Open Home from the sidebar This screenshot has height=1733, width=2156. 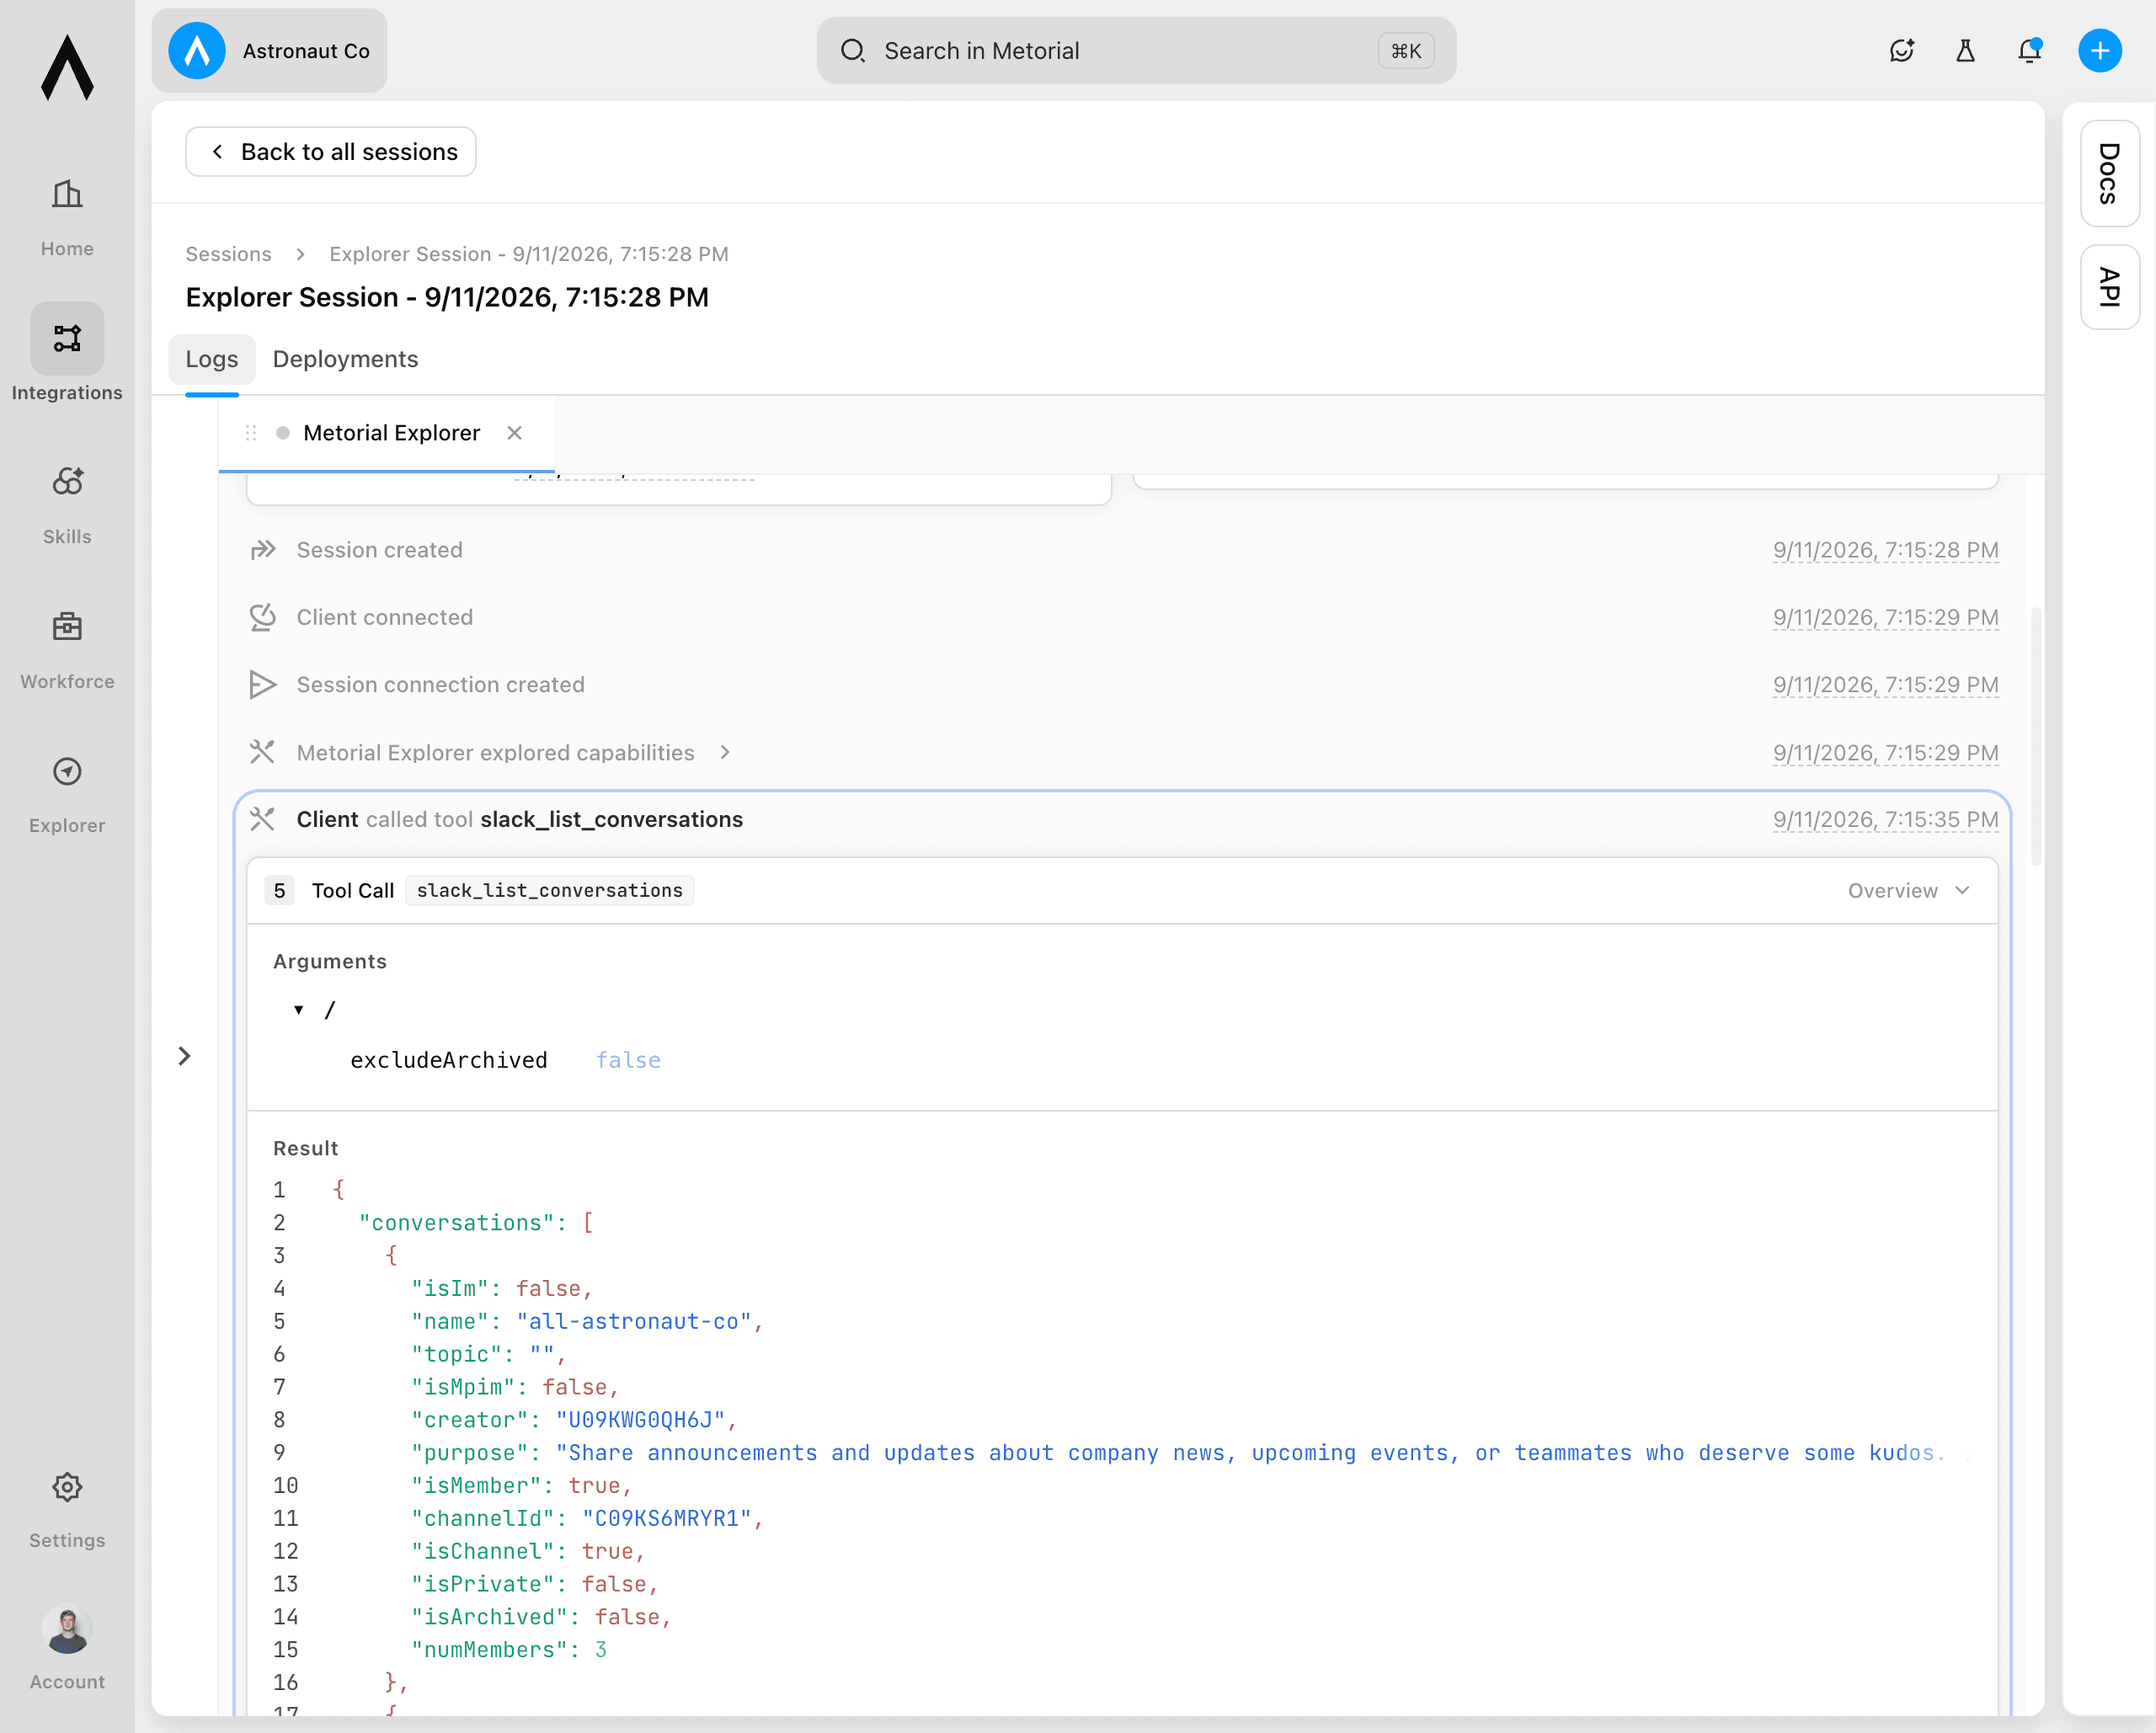point(67,217)
